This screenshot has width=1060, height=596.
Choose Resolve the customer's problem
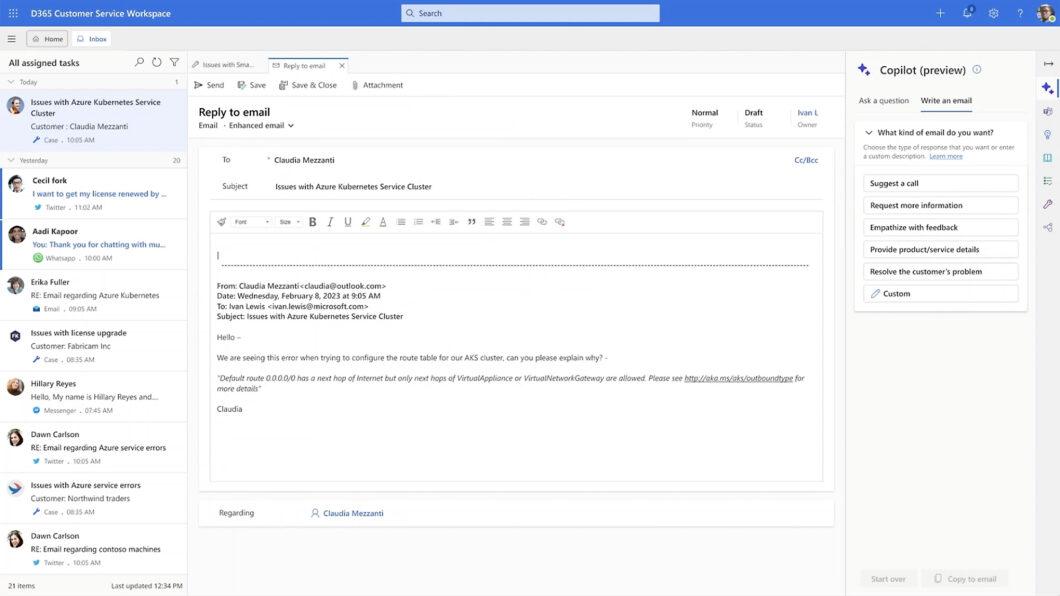tap(940, 272)
